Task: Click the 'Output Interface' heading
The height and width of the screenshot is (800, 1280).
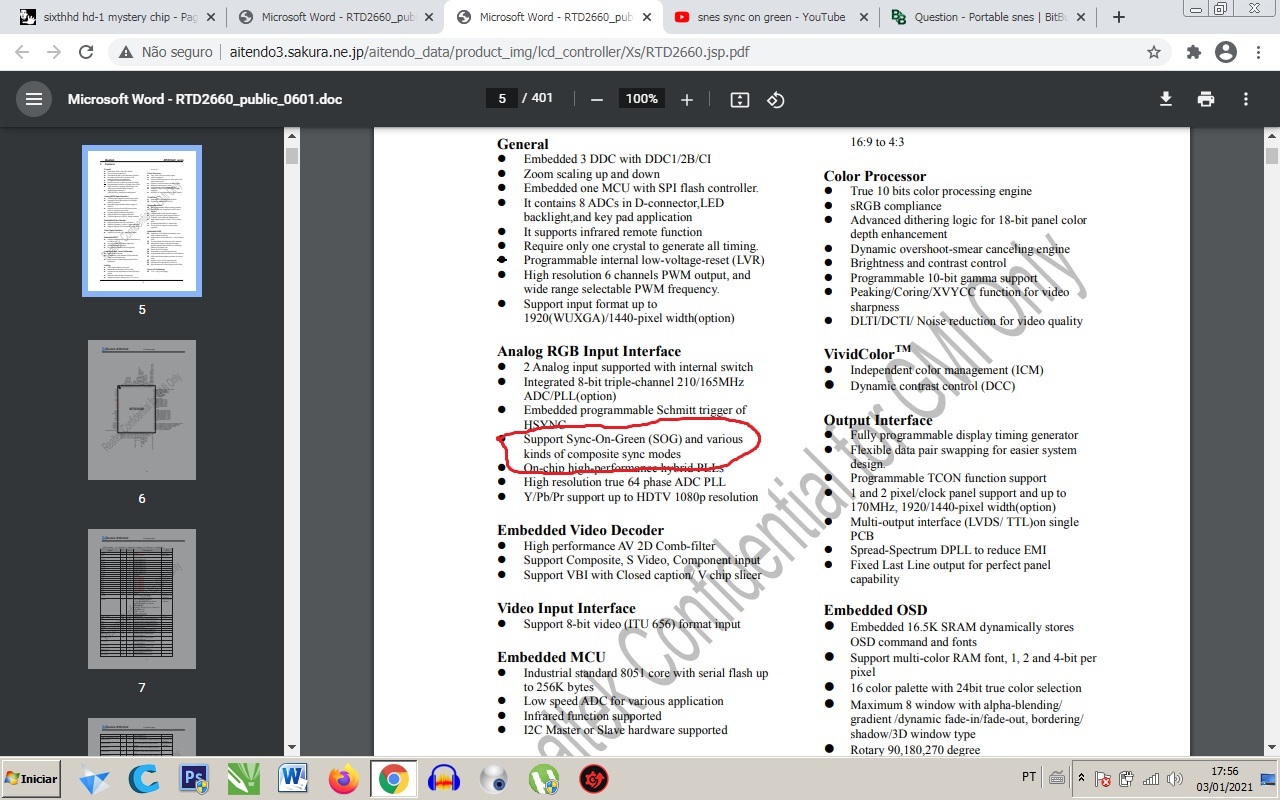Action: tap(878, 420)
